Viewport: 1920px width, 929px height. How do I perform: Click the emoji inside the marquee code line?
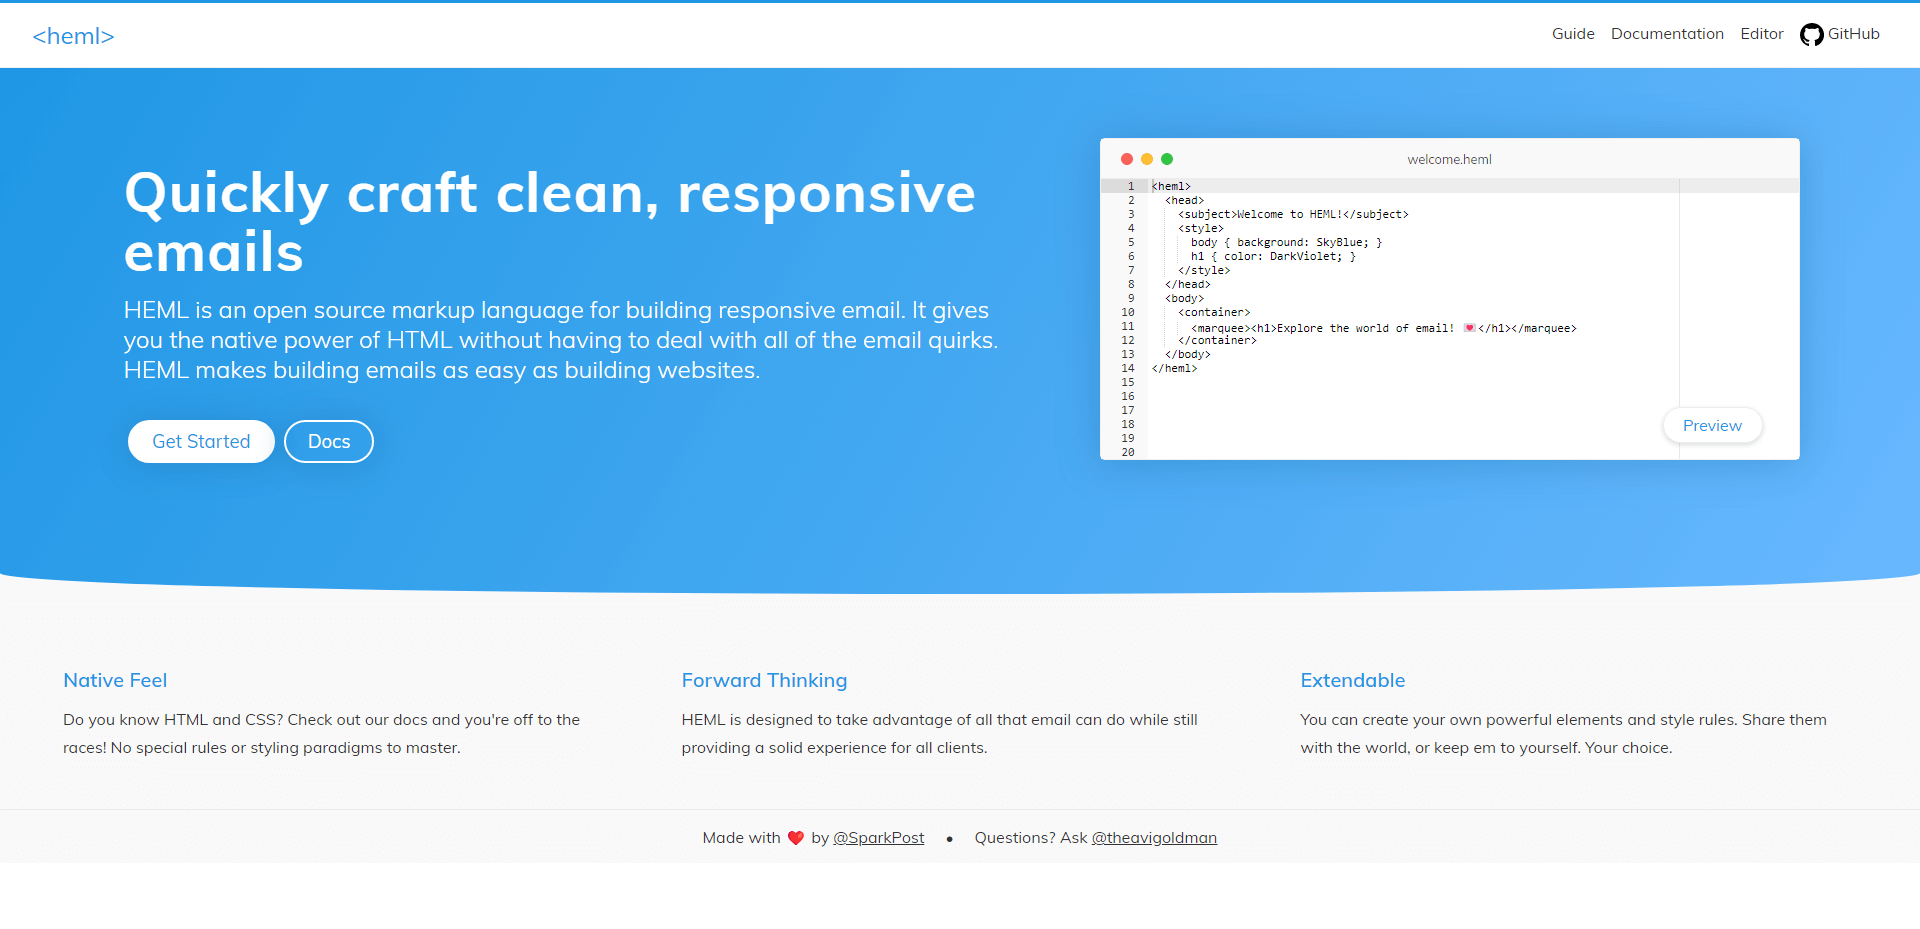(x=1468, y=327)
